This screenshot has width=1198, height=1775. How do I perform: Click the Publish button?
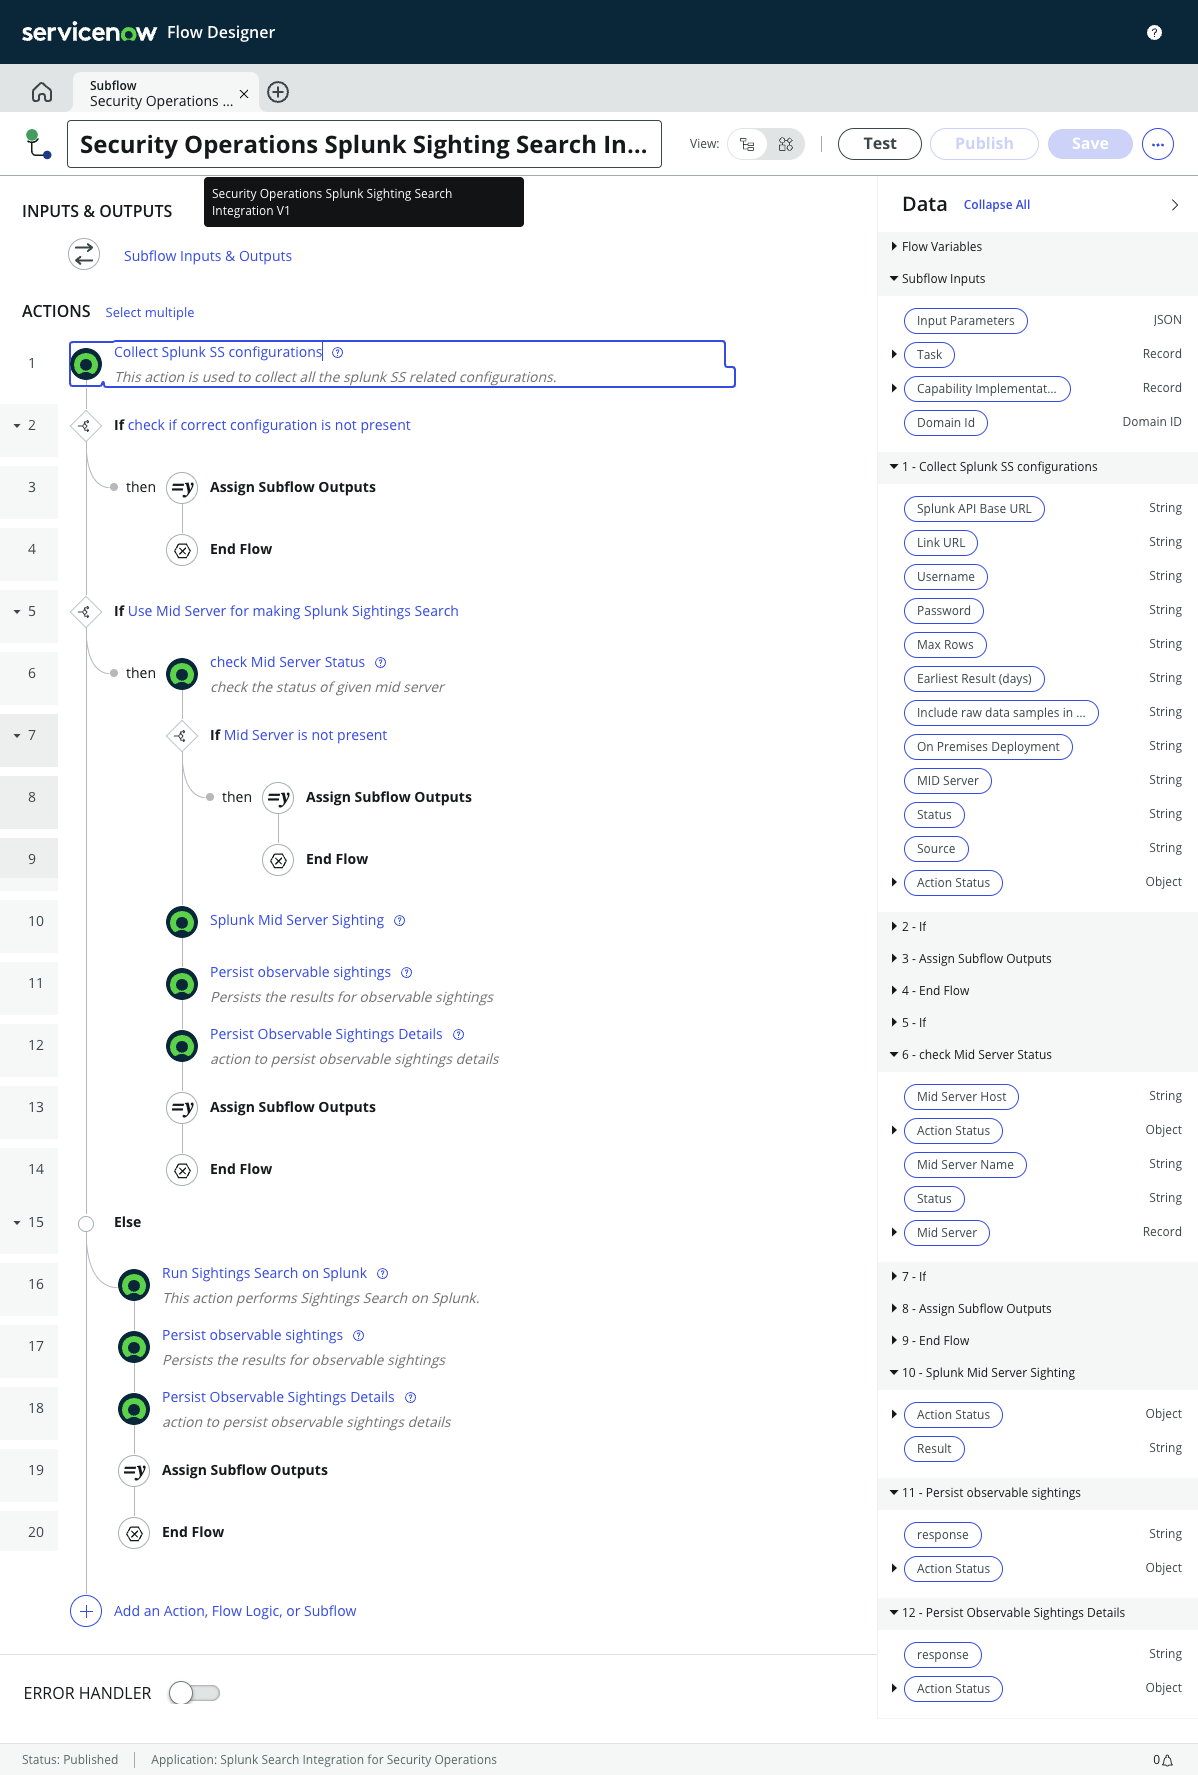(984, 143)
